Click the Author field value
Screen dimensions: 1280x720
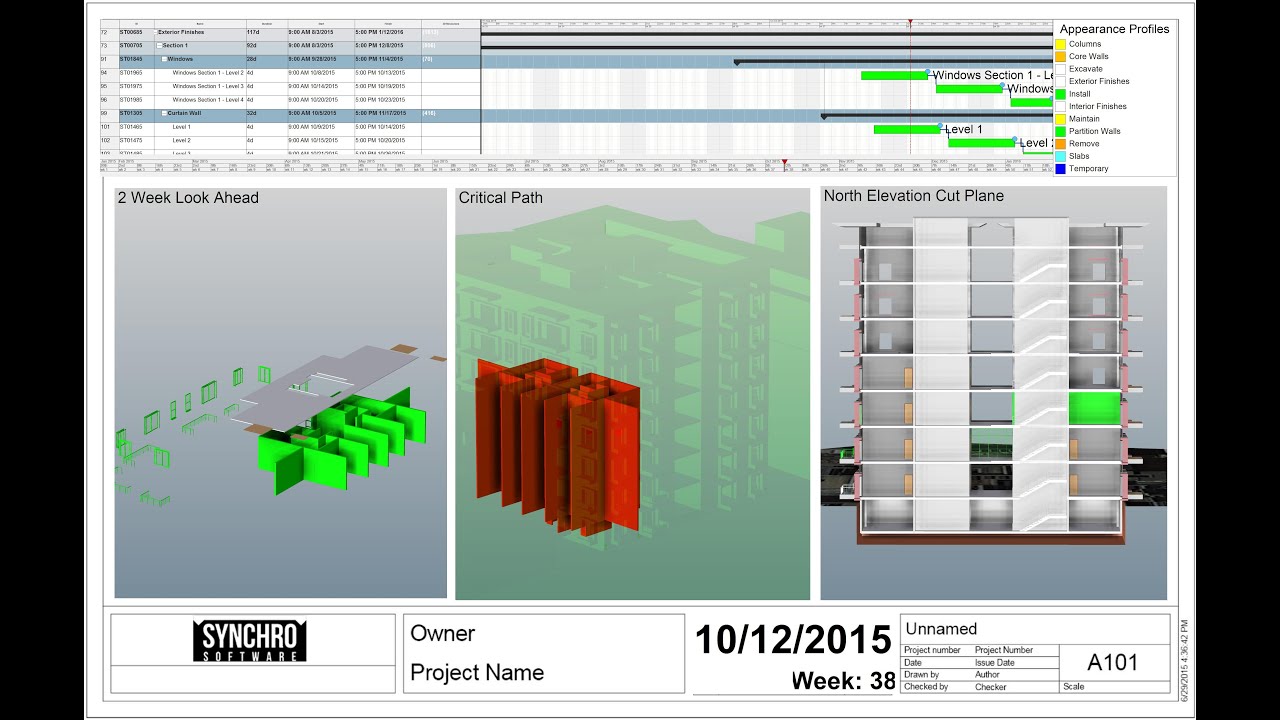(x=987, y=675)
